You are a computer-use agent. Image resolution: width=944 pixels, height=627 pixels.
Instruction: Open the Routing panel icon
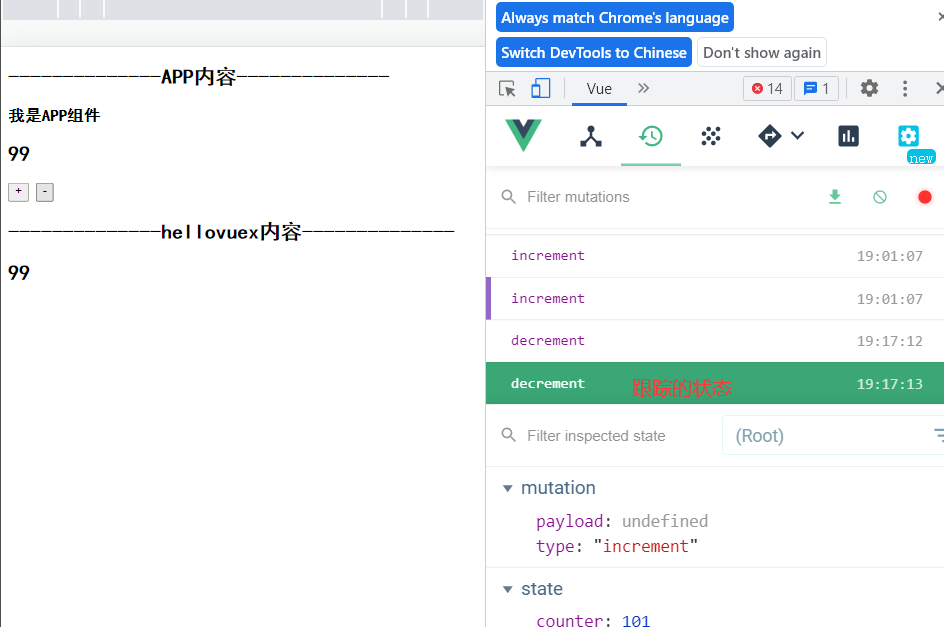click(769, 136)
